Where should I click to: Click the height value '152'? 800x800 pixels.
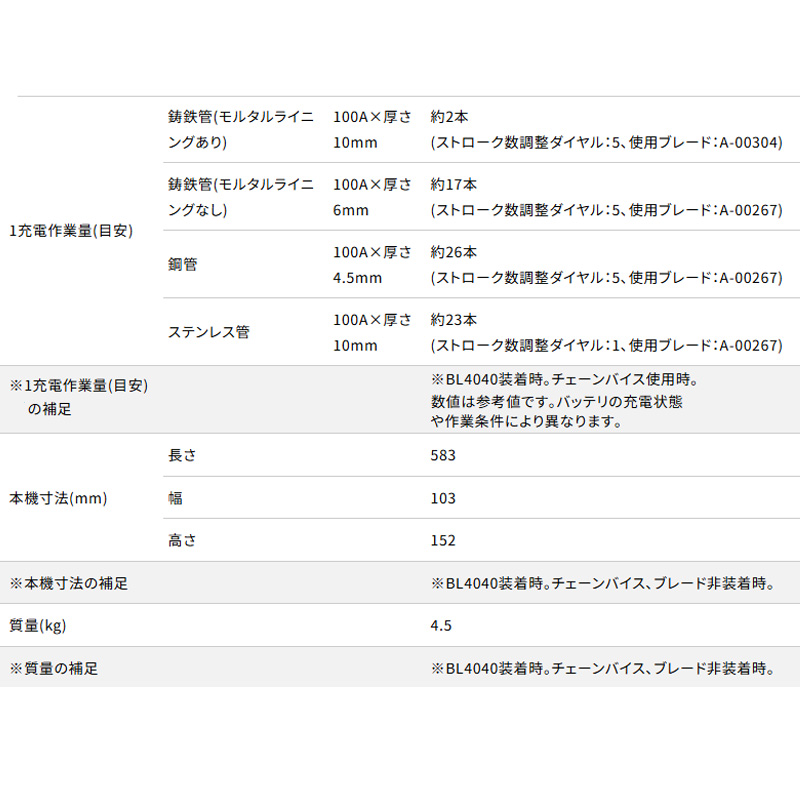tap(443, 540)
